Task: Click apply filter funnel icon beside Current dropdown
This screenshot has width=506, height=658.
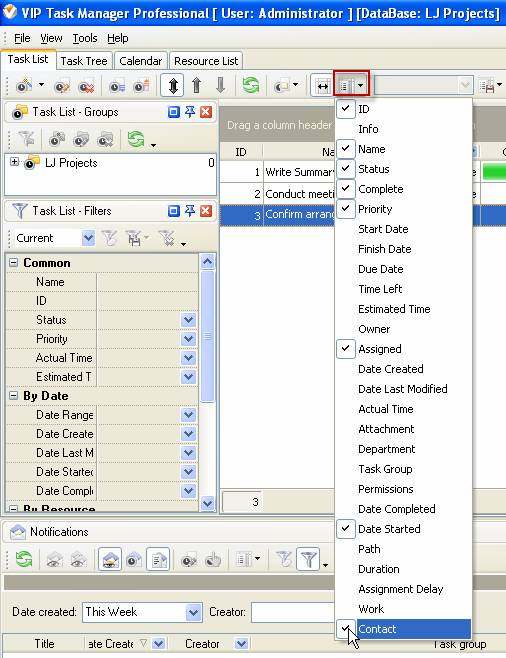Action: [x=110, y=238]
